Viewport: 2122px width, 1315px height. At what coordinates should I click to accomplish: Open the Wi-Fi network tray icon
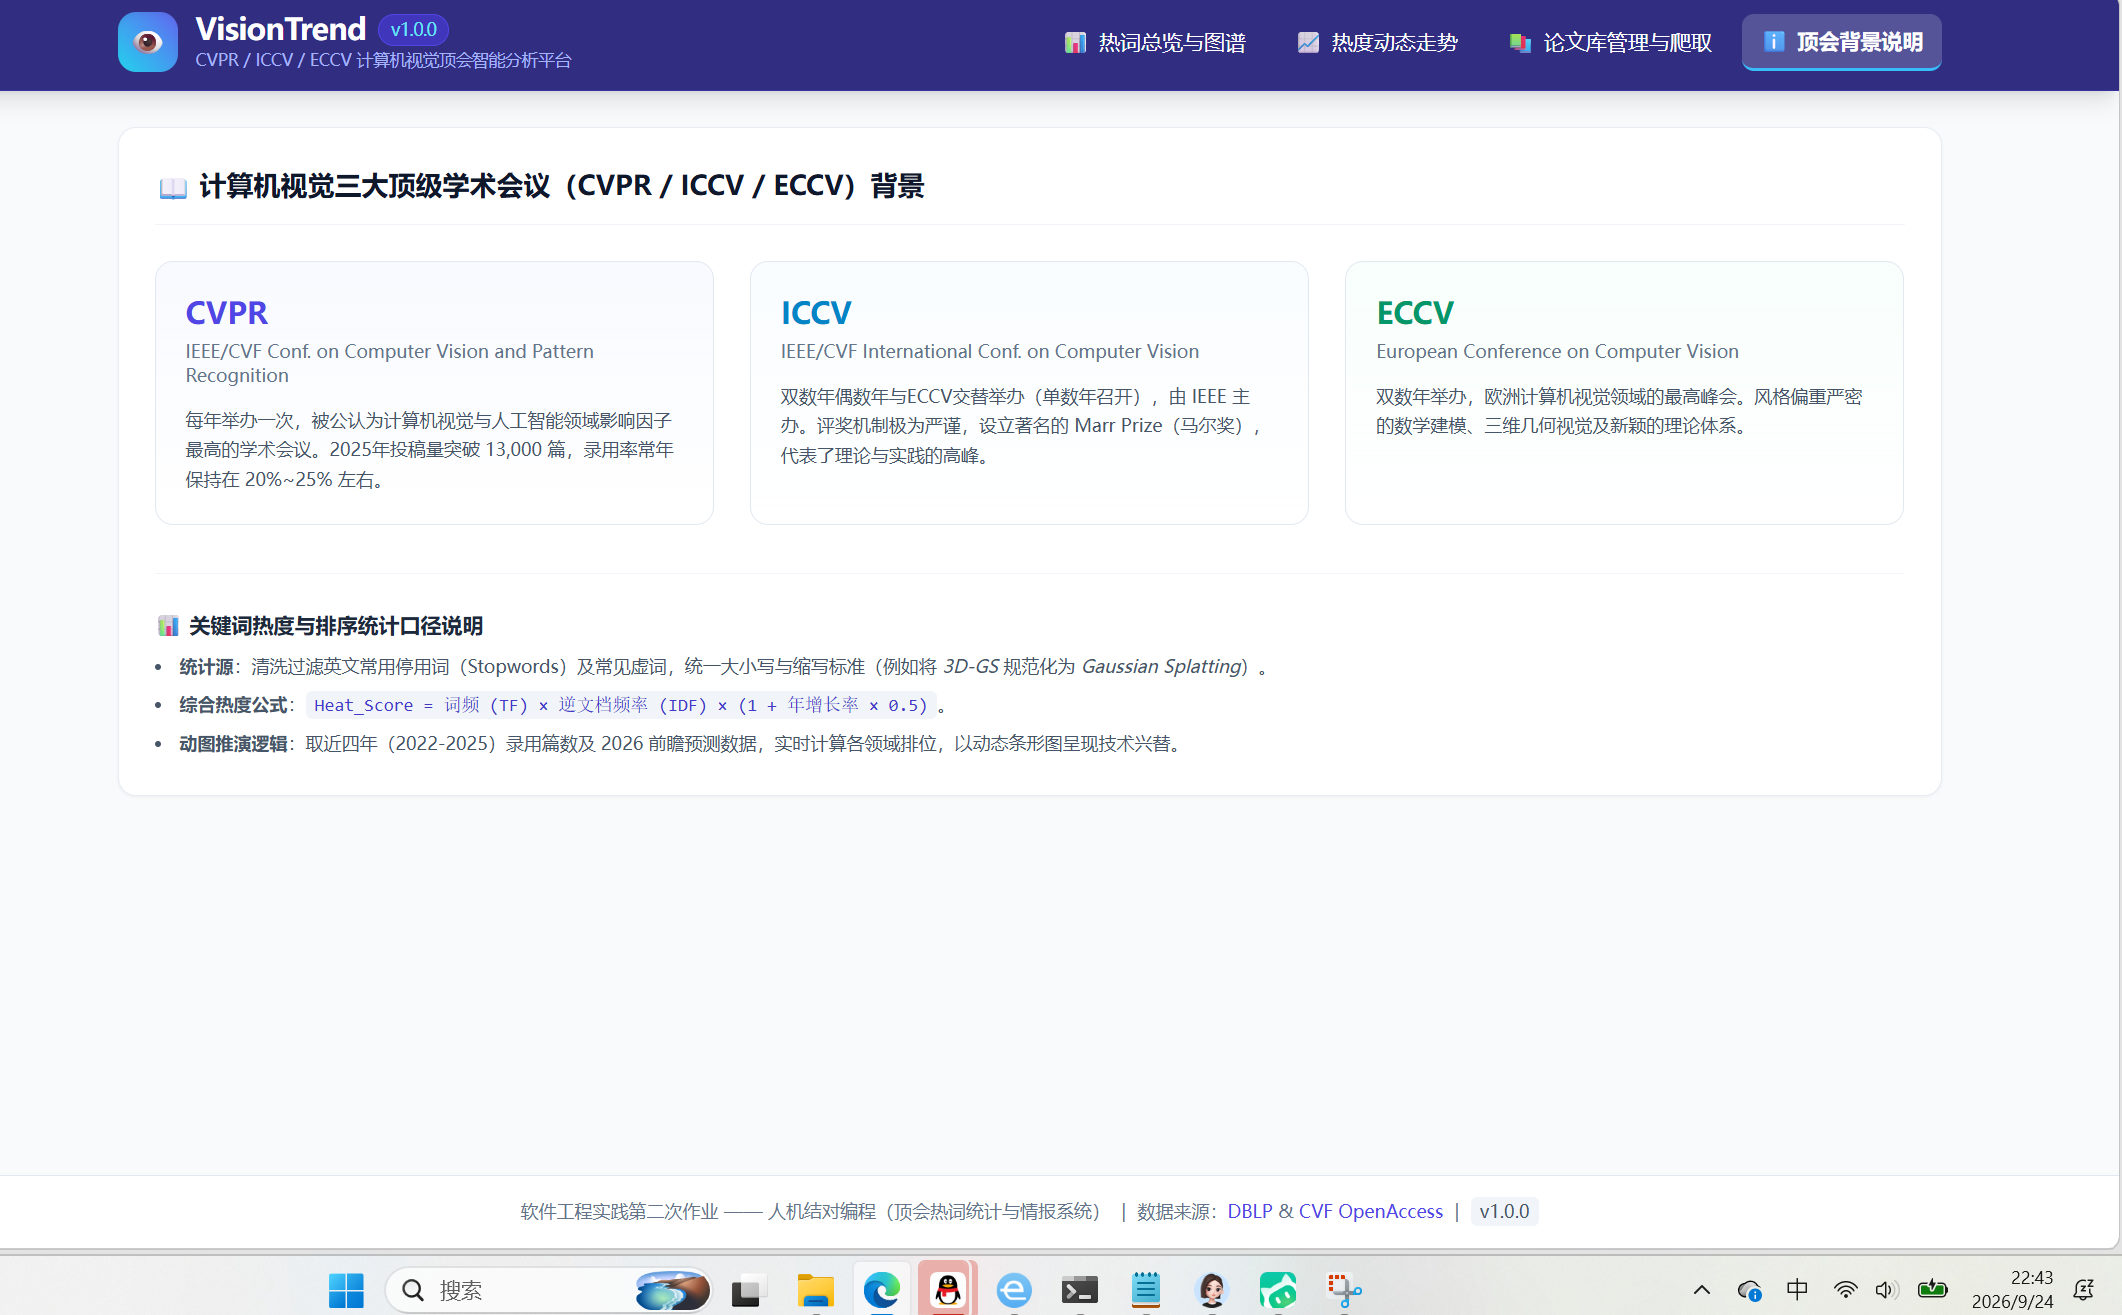(x=1845, y=1290)
